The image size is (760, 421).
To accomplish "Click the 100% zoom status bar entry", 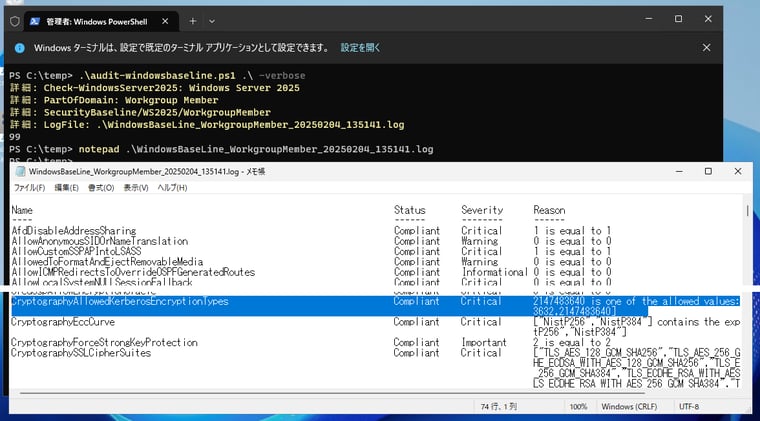I will pyautogui.click(x=578, y=407).
